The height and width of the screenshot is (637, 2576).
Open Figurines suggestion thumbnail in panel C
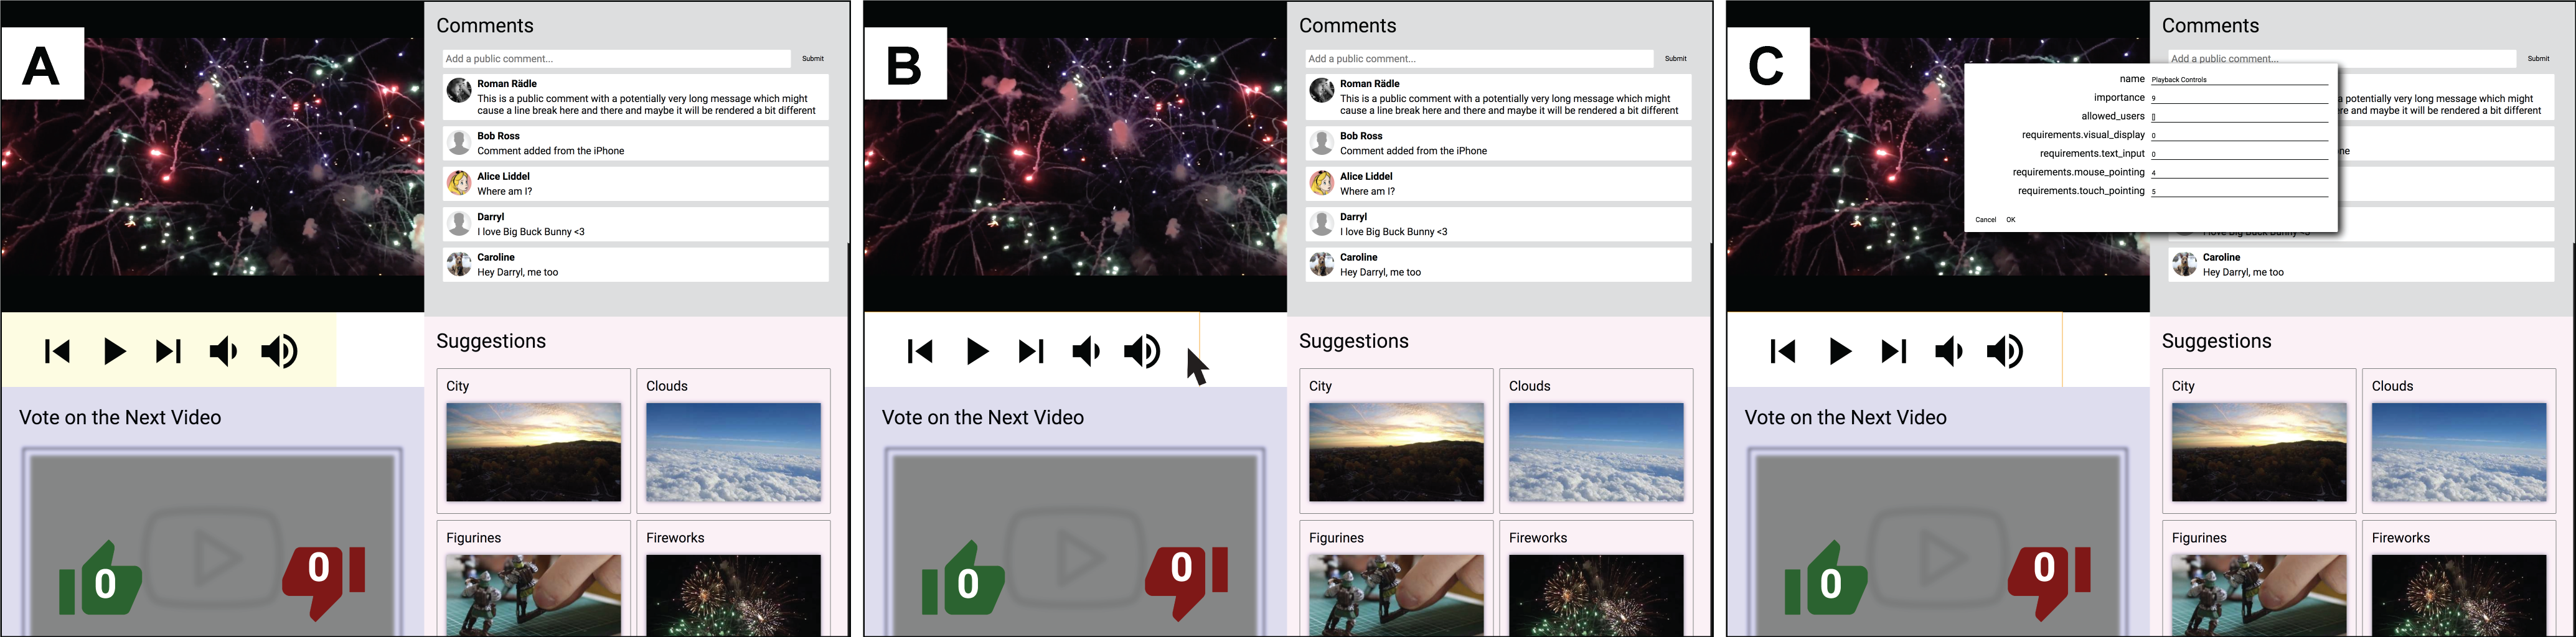tap(2260, 595)
